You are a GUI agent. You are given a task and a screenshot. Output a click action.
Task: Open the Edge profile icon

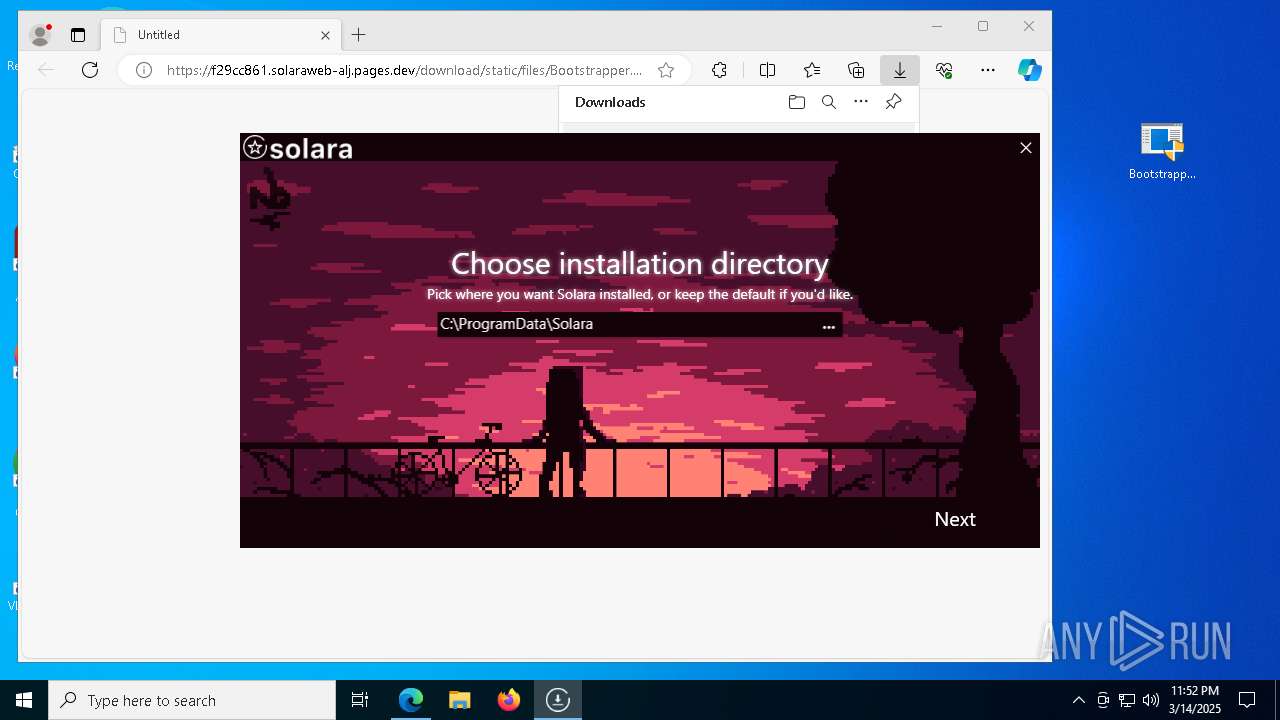coord(41,35)
